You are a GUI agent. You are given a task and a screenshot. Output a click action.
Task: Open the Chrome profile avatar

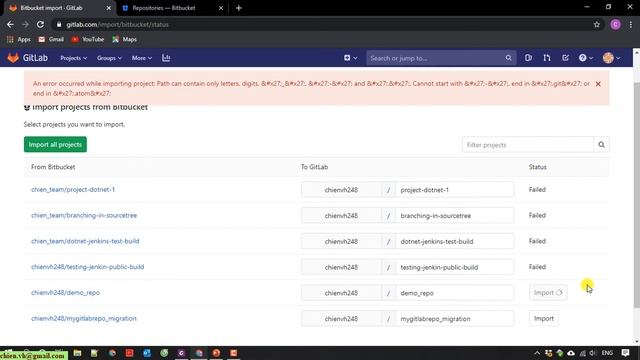tap(616, 24)
